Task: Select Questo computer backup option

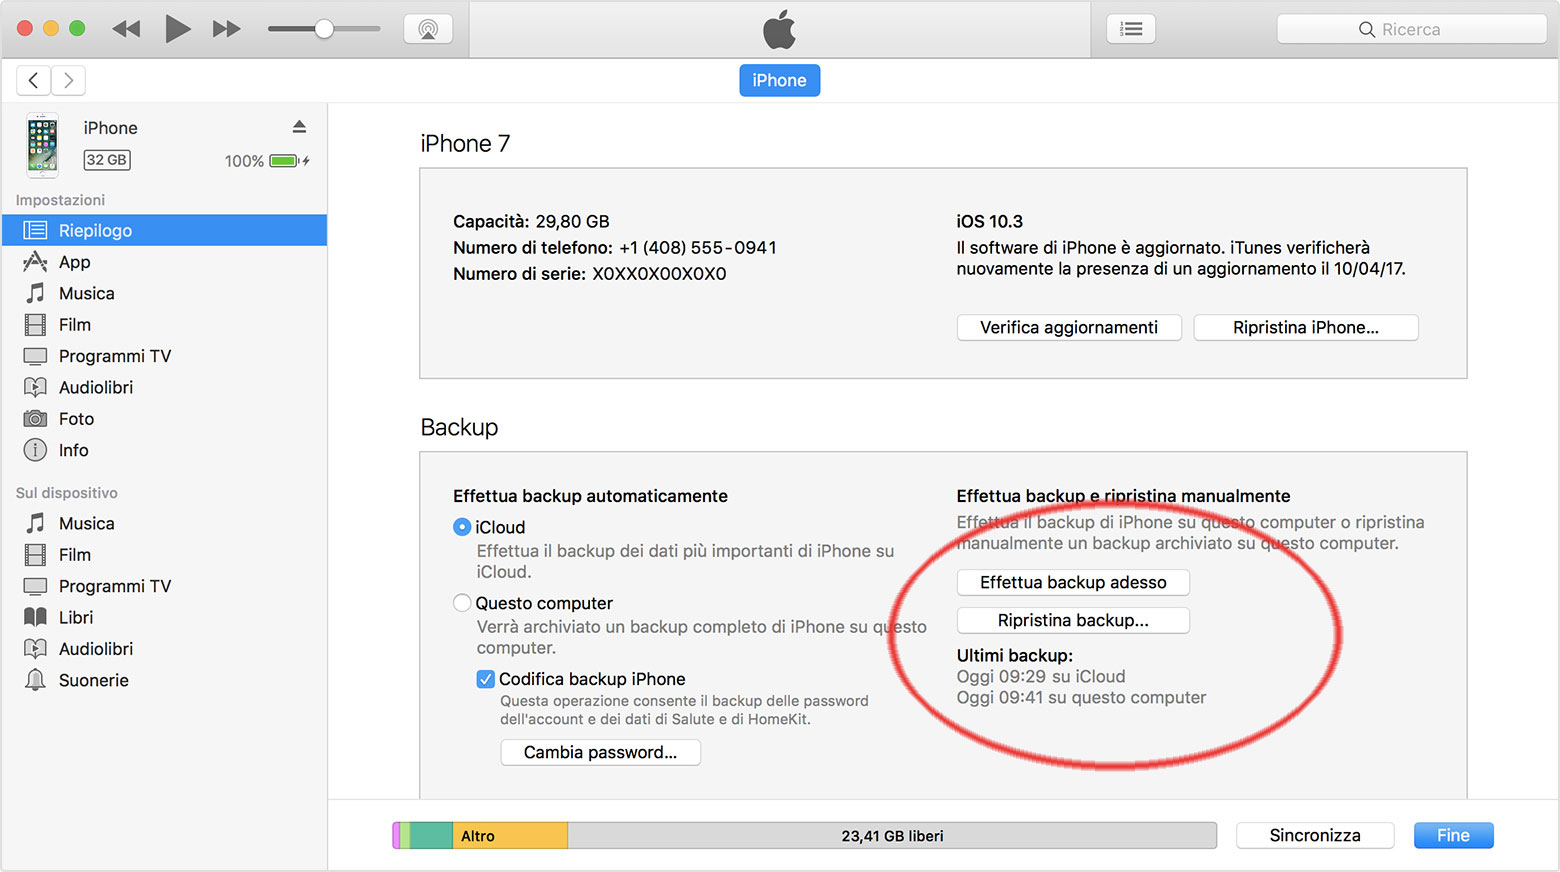Action: click(x=462, y=603)
